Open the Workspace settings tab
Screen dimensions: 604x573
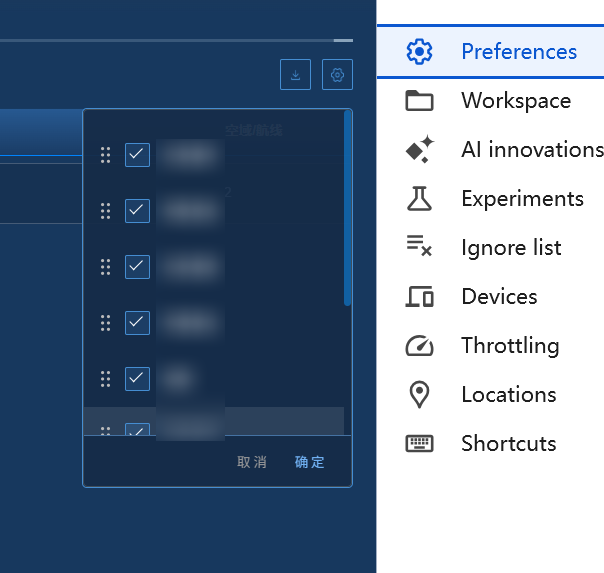[x=490, y=101]
